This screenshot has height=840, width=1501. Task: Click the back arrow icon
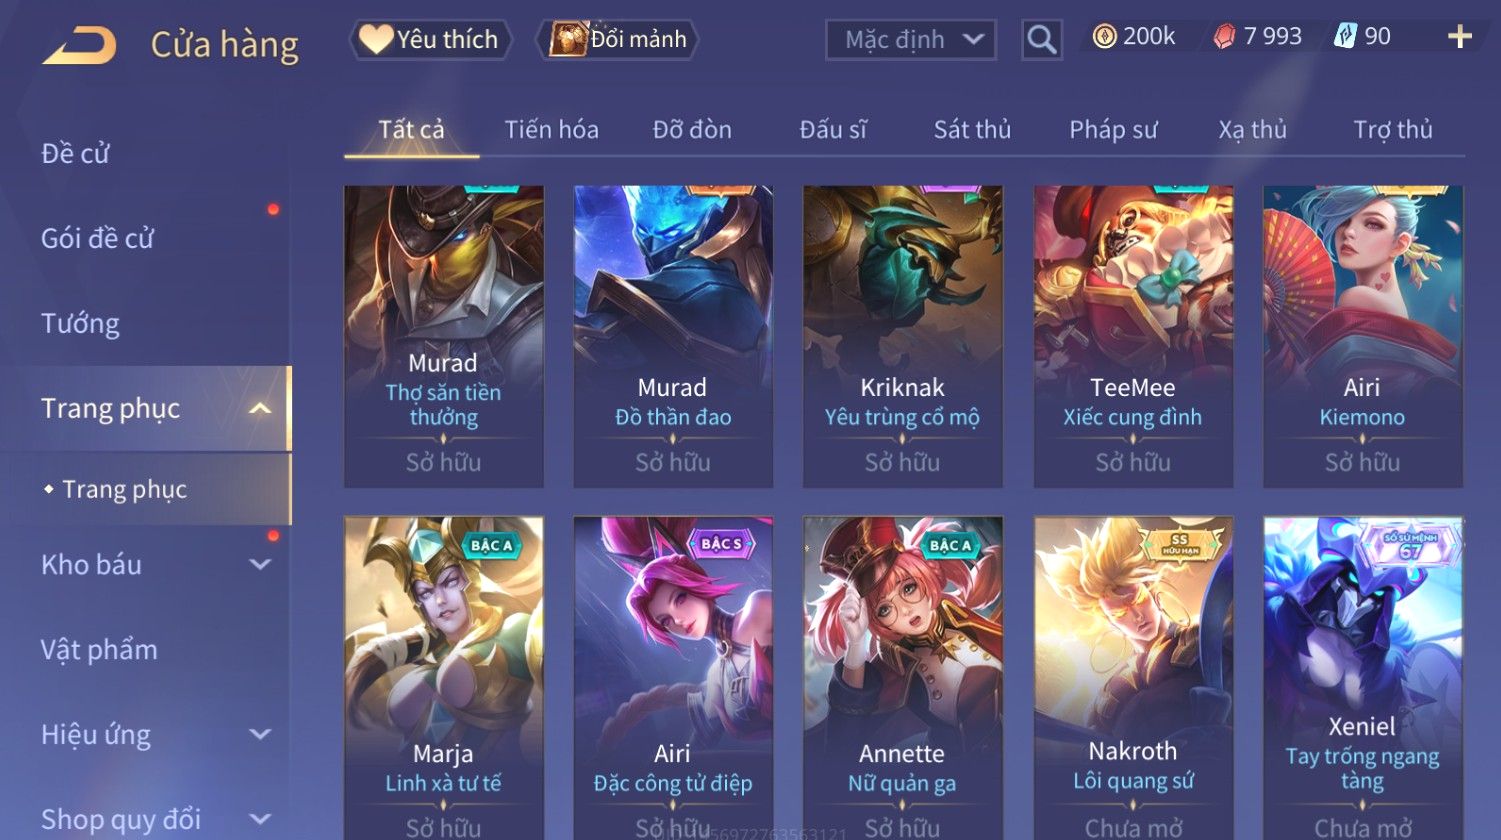click(78, 45)
